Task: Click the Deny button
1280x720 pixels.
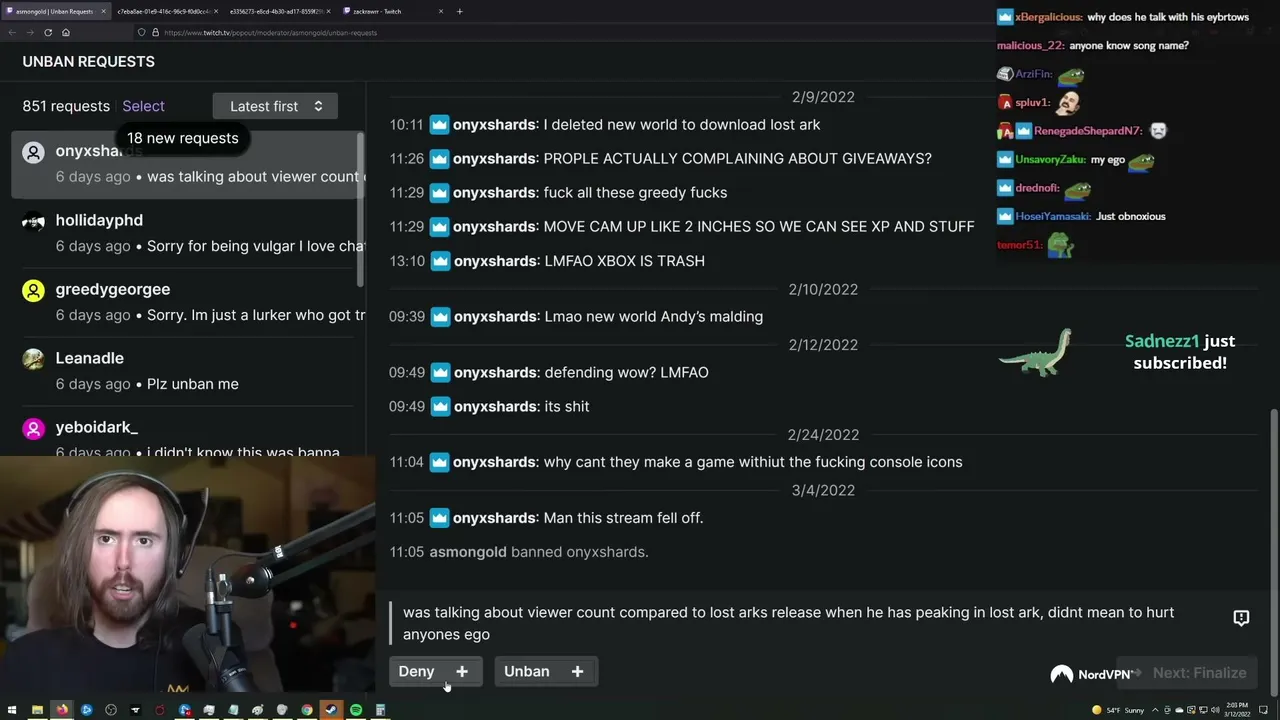Action: (x=417, y=671)
